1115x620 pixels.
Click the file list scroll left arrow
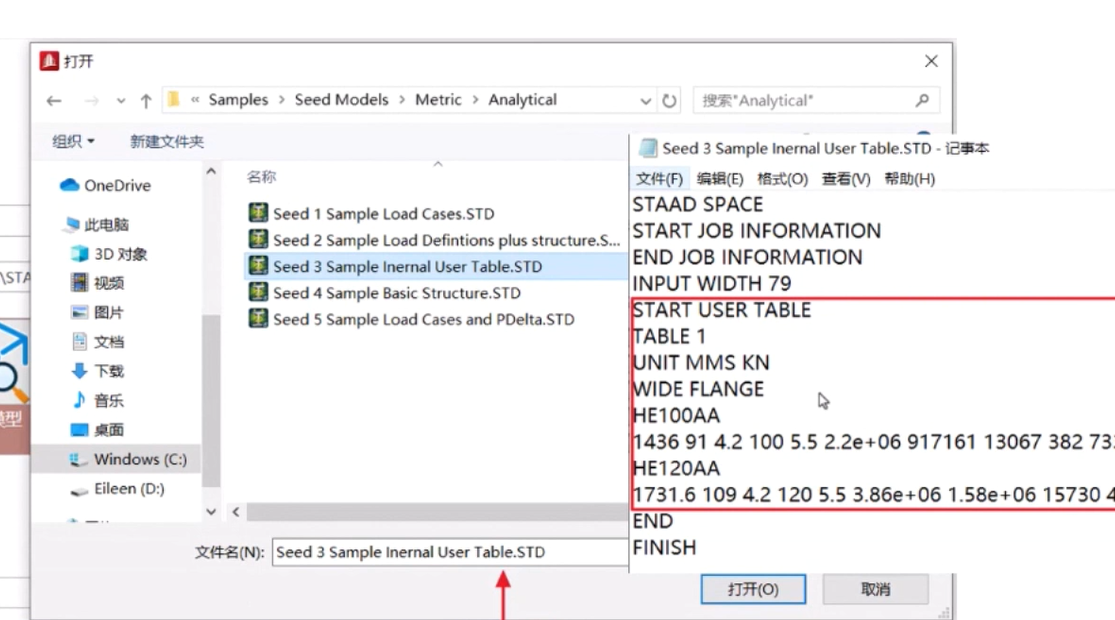tap(236, 511)
